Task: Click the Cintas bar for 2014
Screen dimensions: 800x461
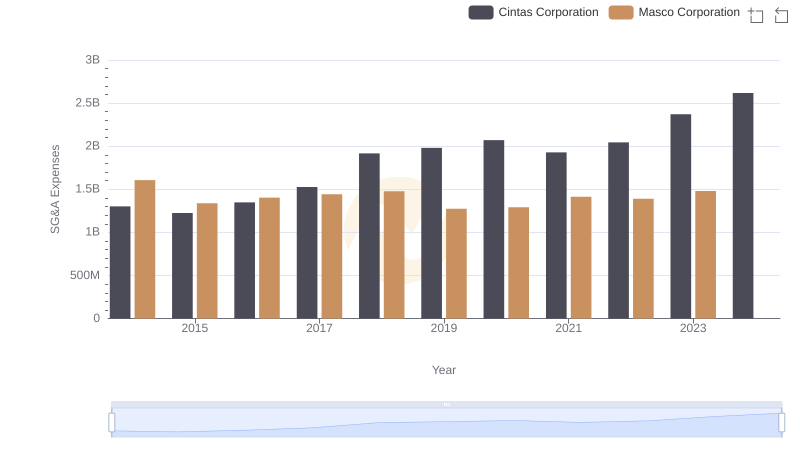Action: pyautogui.click(x=120, y=263)
